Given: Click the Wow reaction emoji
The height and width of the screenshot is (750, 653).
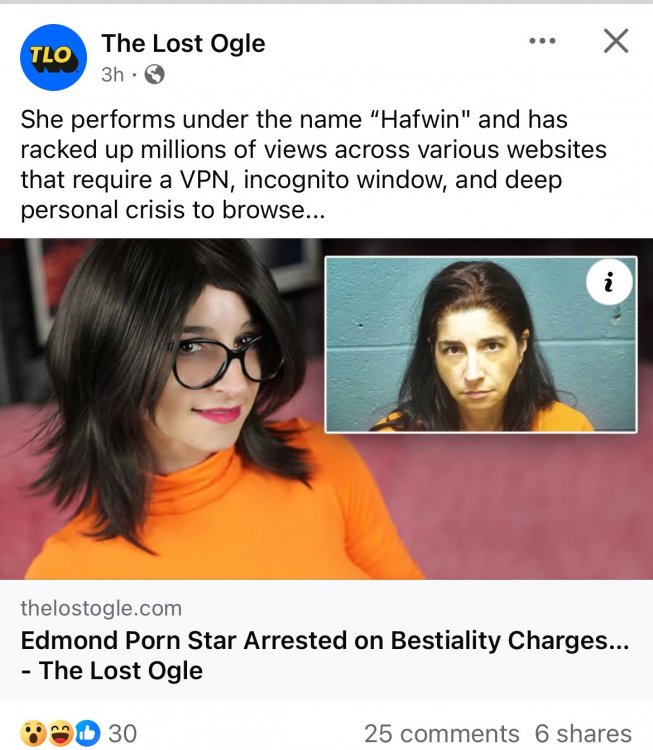Looking at the screenshot, I should [33, 733].
